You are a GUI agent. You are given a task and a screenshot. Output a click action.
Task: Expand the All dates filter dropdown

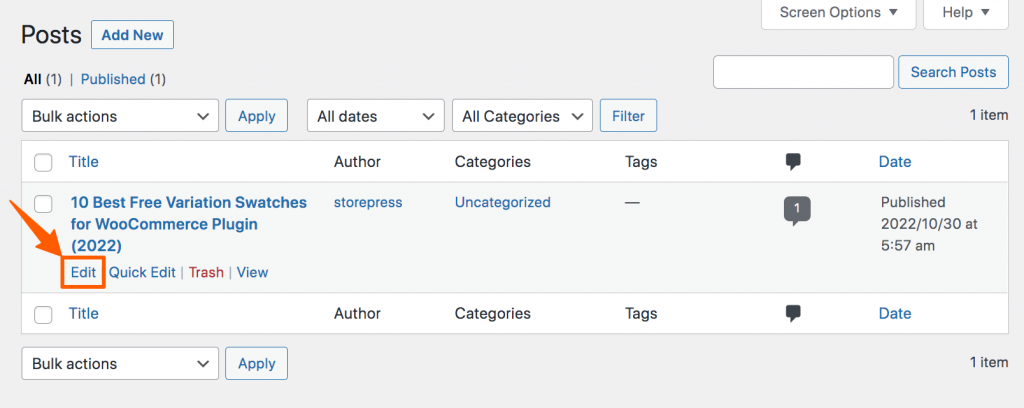[x=376, y=116]
